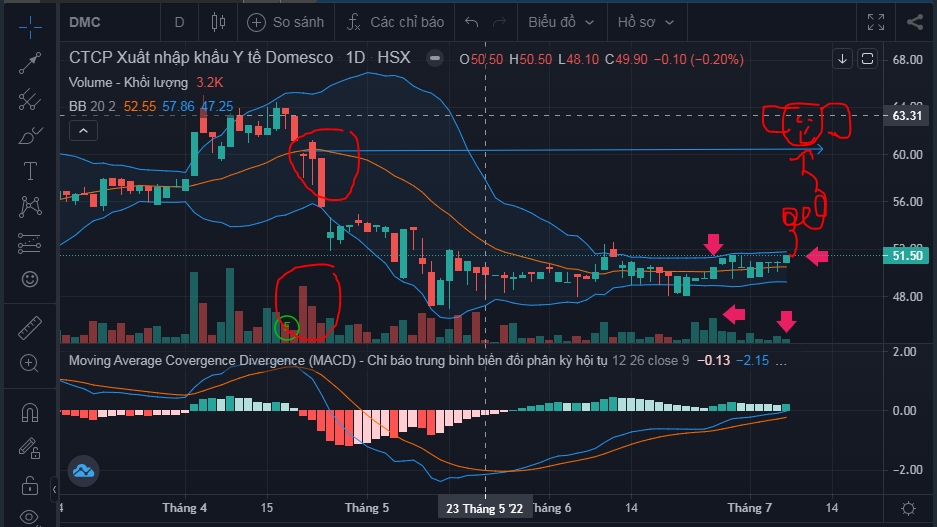Change the D time interval button
937x527 pixels.
pos(179,21)
